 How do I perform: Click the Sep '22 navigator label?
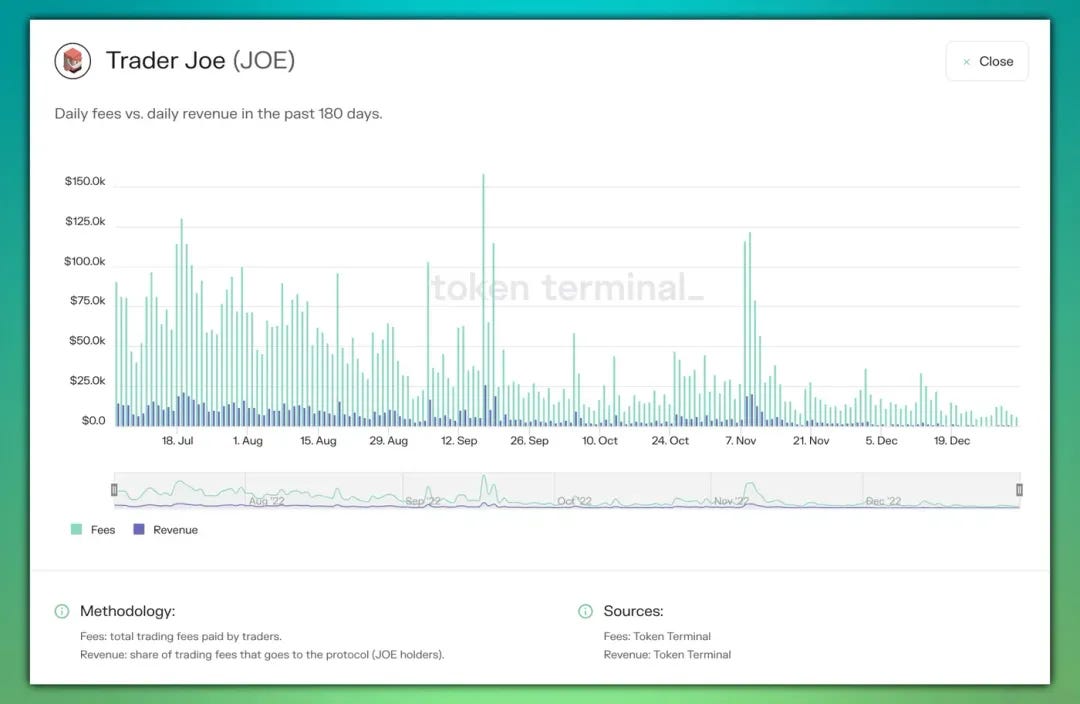pyautogui.click(x=423, y=501)
